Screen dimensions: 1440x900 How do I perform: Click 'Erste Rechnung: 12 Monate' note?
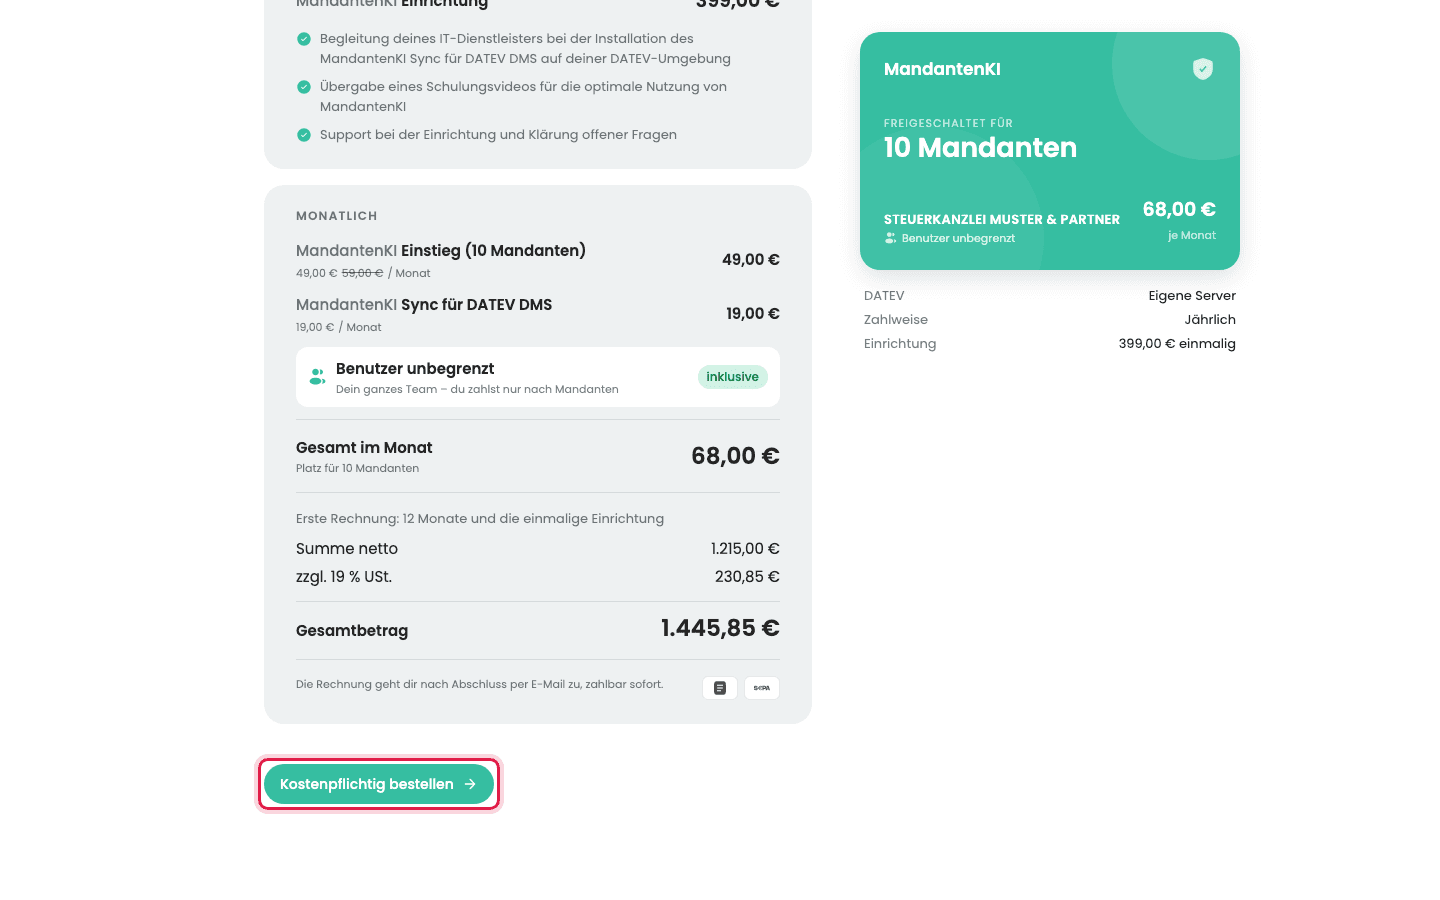point(480,519)
